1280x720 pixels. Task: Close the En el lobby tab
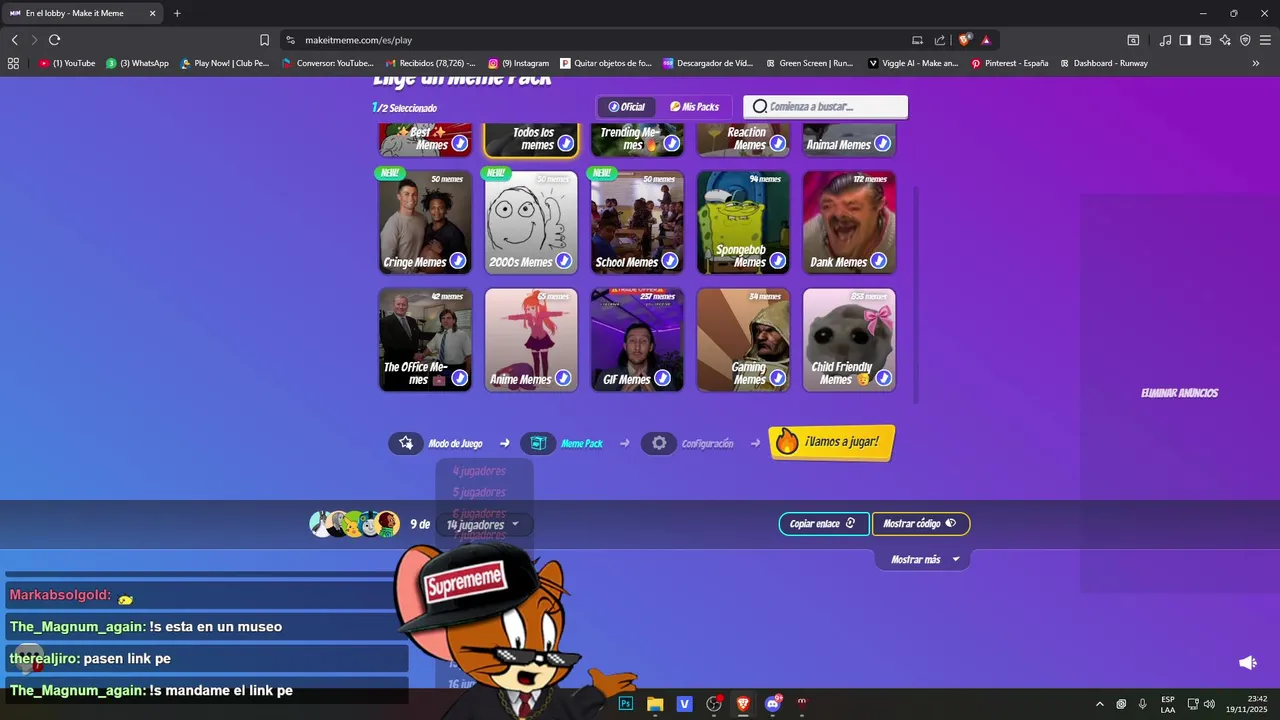152,13
